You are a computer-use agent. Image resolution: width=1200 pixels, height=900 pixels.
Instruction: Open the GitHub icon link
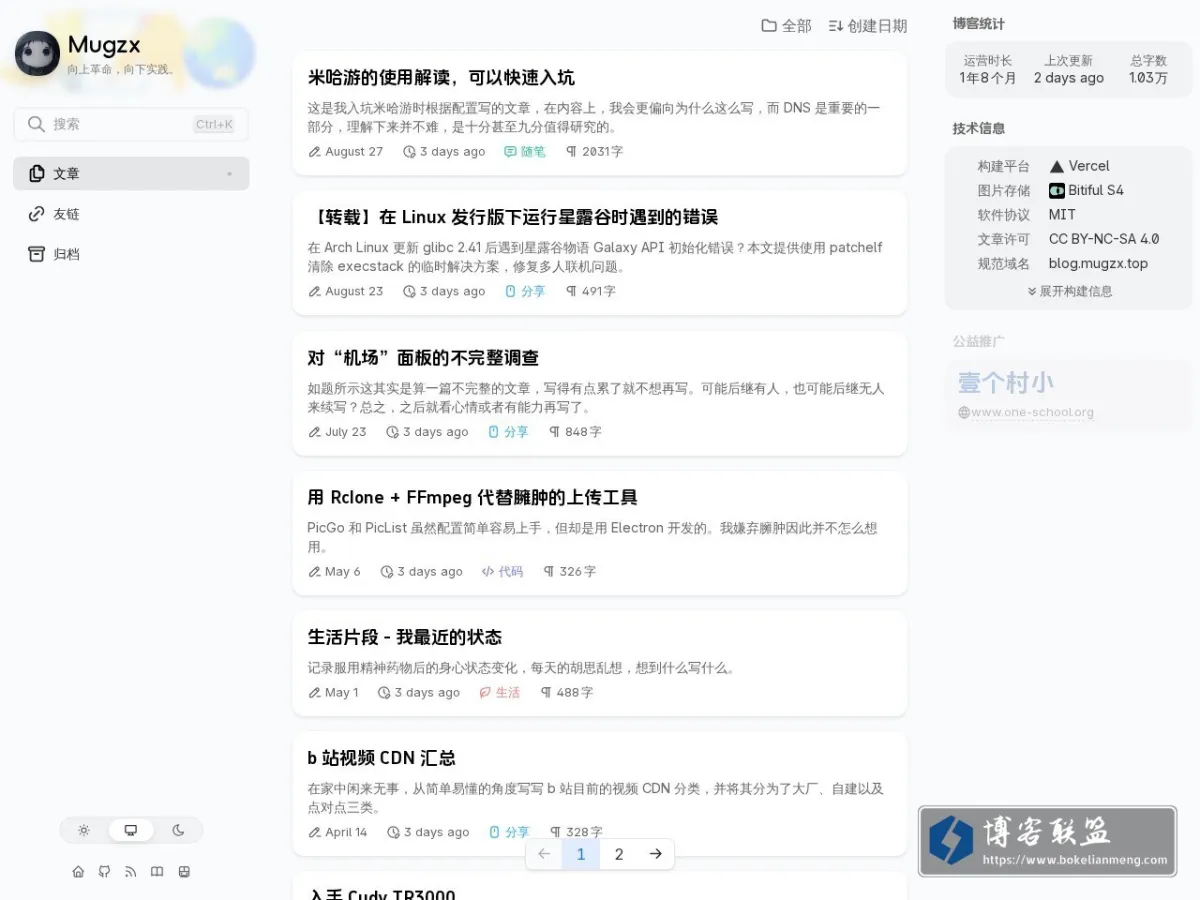coord(104,872)
